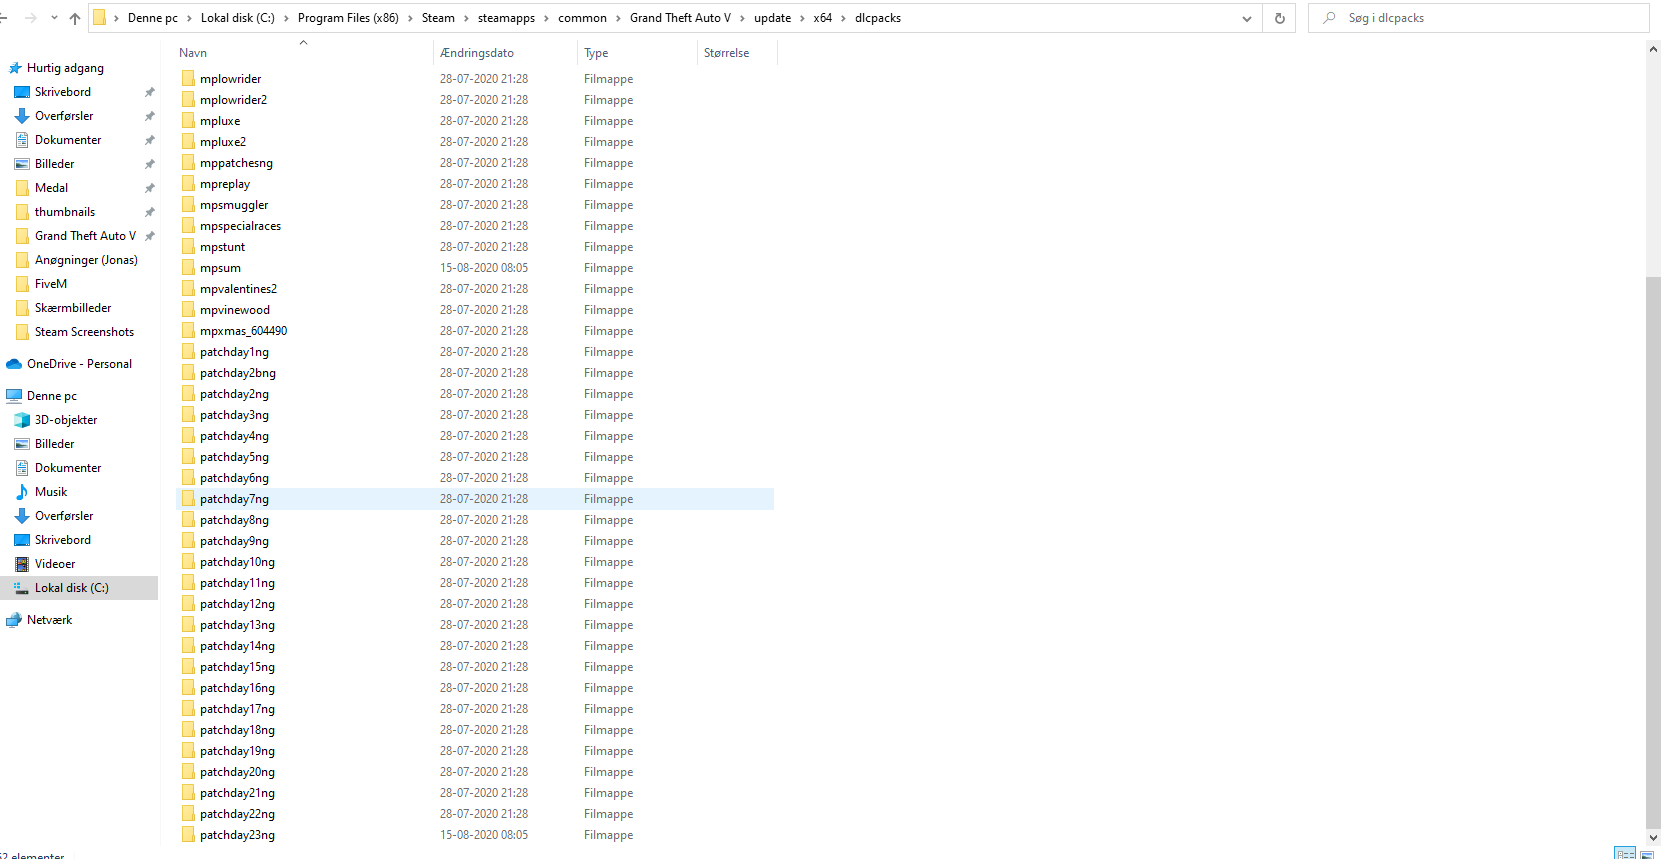Sort by 'Ændringsdato' column header
The height and width of the screenshot is (859, 1661).
coord(477,53)
